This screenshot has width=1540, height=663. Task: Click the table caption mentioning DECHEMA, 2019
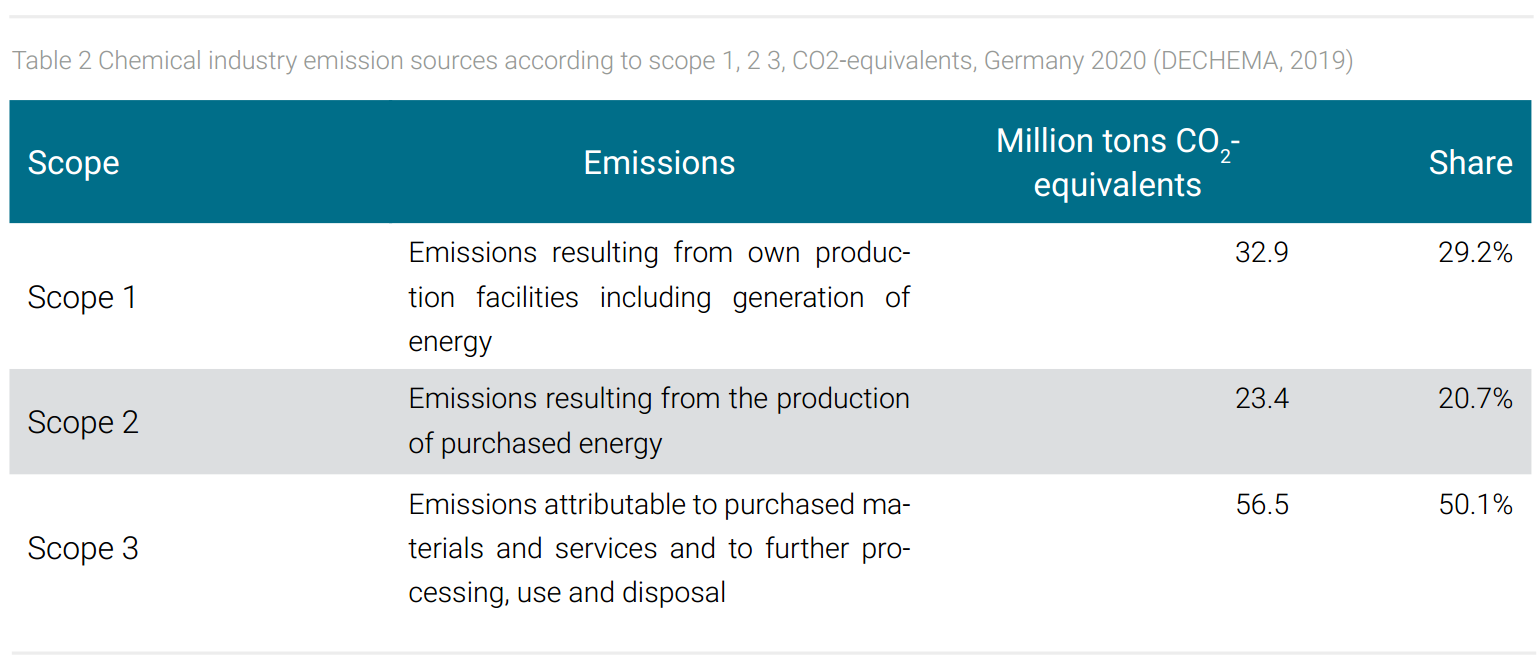(682, 61)
